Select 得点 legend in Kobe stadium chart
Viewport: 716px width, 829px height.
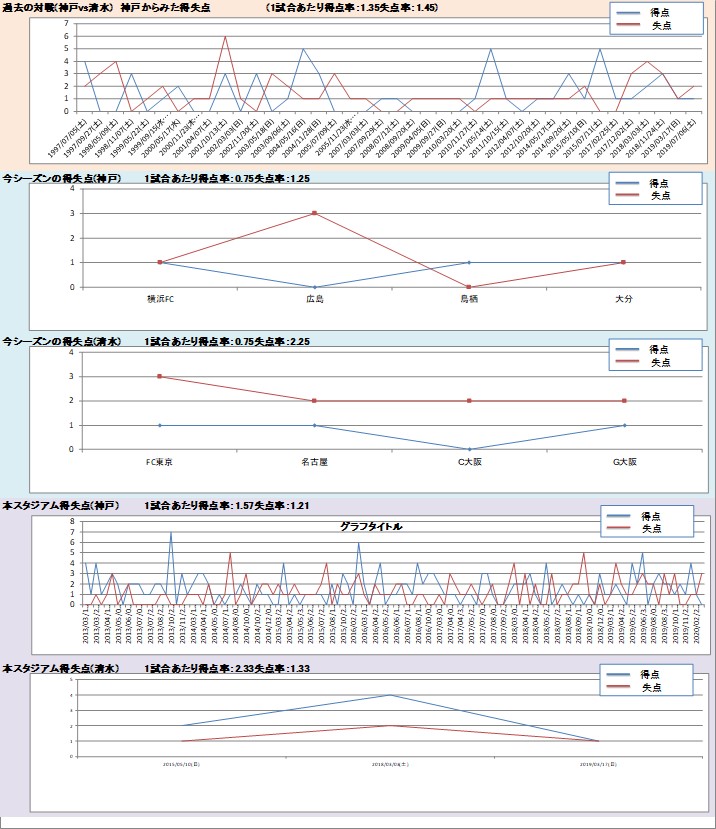[x=652, y=514]
